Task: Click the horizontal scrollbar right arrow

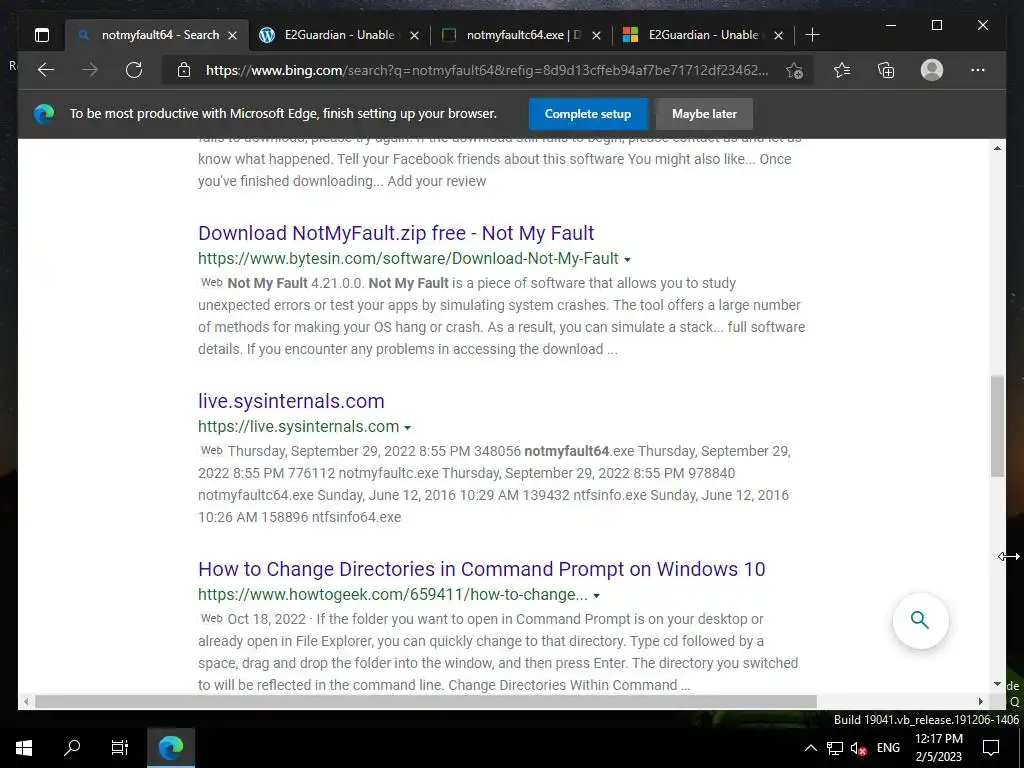Action: tap(980, 701)
